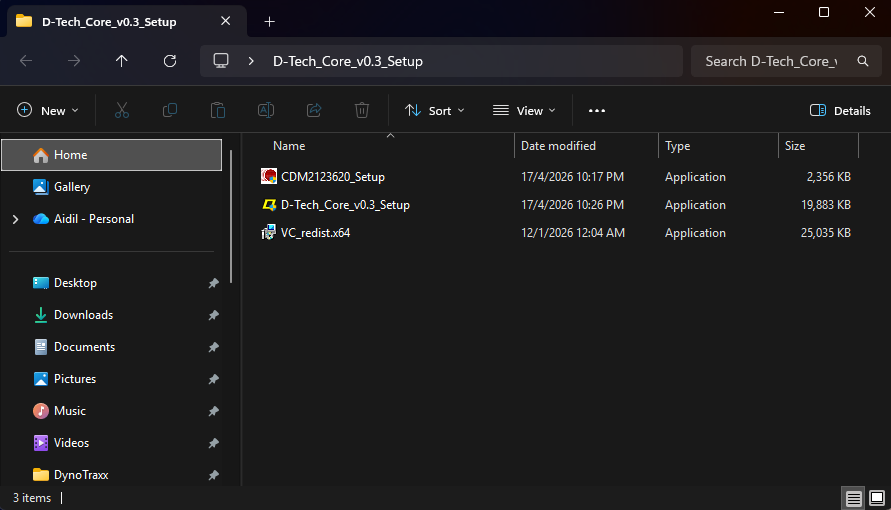Click the This PC monitor icon in address bar
The height and width of the screenshot is (510, 891).
point(221,61)
